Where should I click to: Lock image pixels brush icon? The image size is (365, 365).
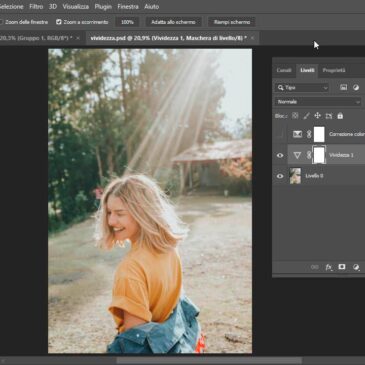click(306, 116)
